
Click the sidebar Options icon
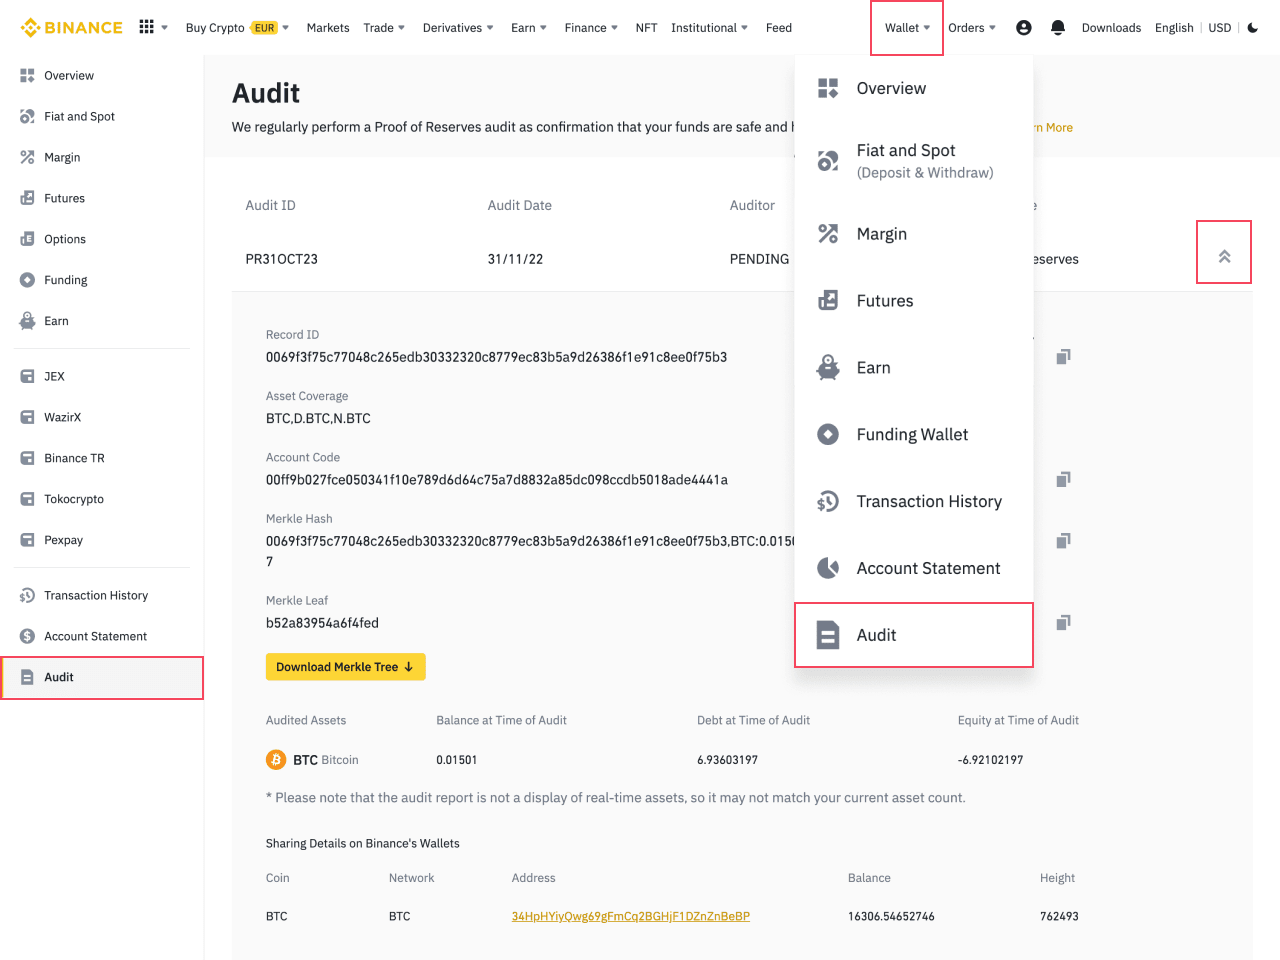[x=27, y=240]
